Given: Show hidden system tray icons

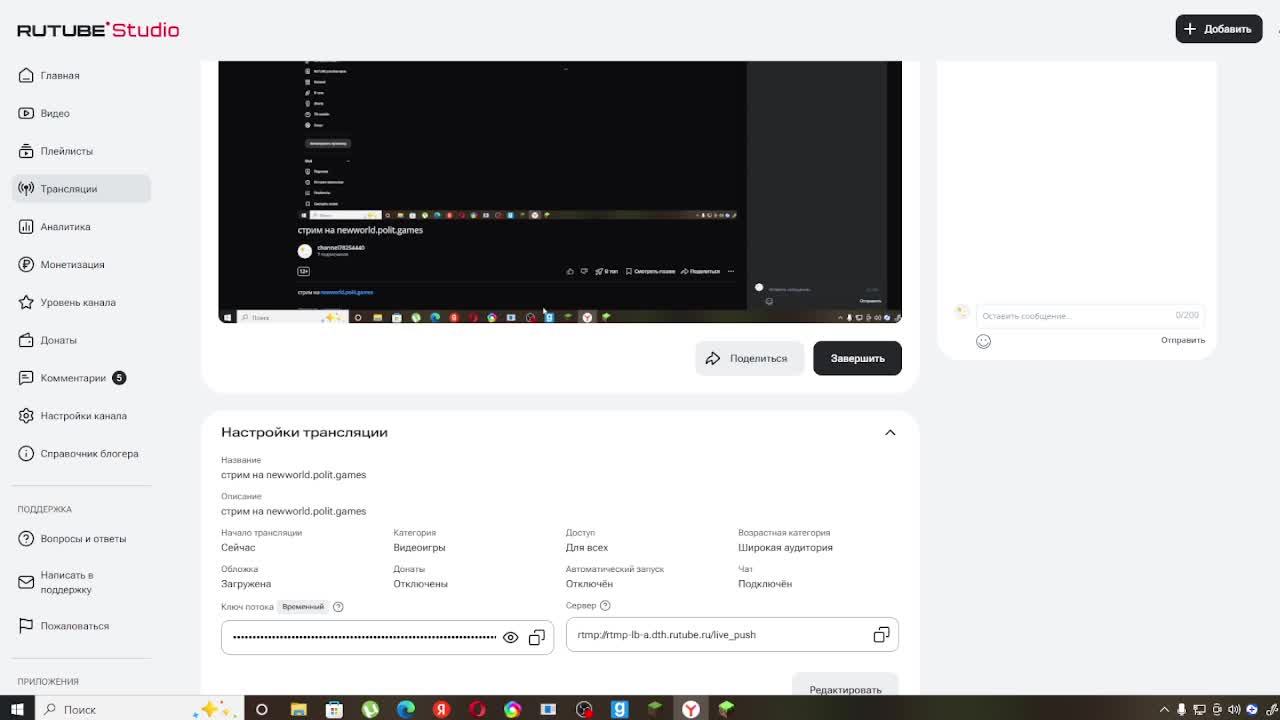Looking at the screenshot, I should pyautogui.click(x=1164, y=709).
